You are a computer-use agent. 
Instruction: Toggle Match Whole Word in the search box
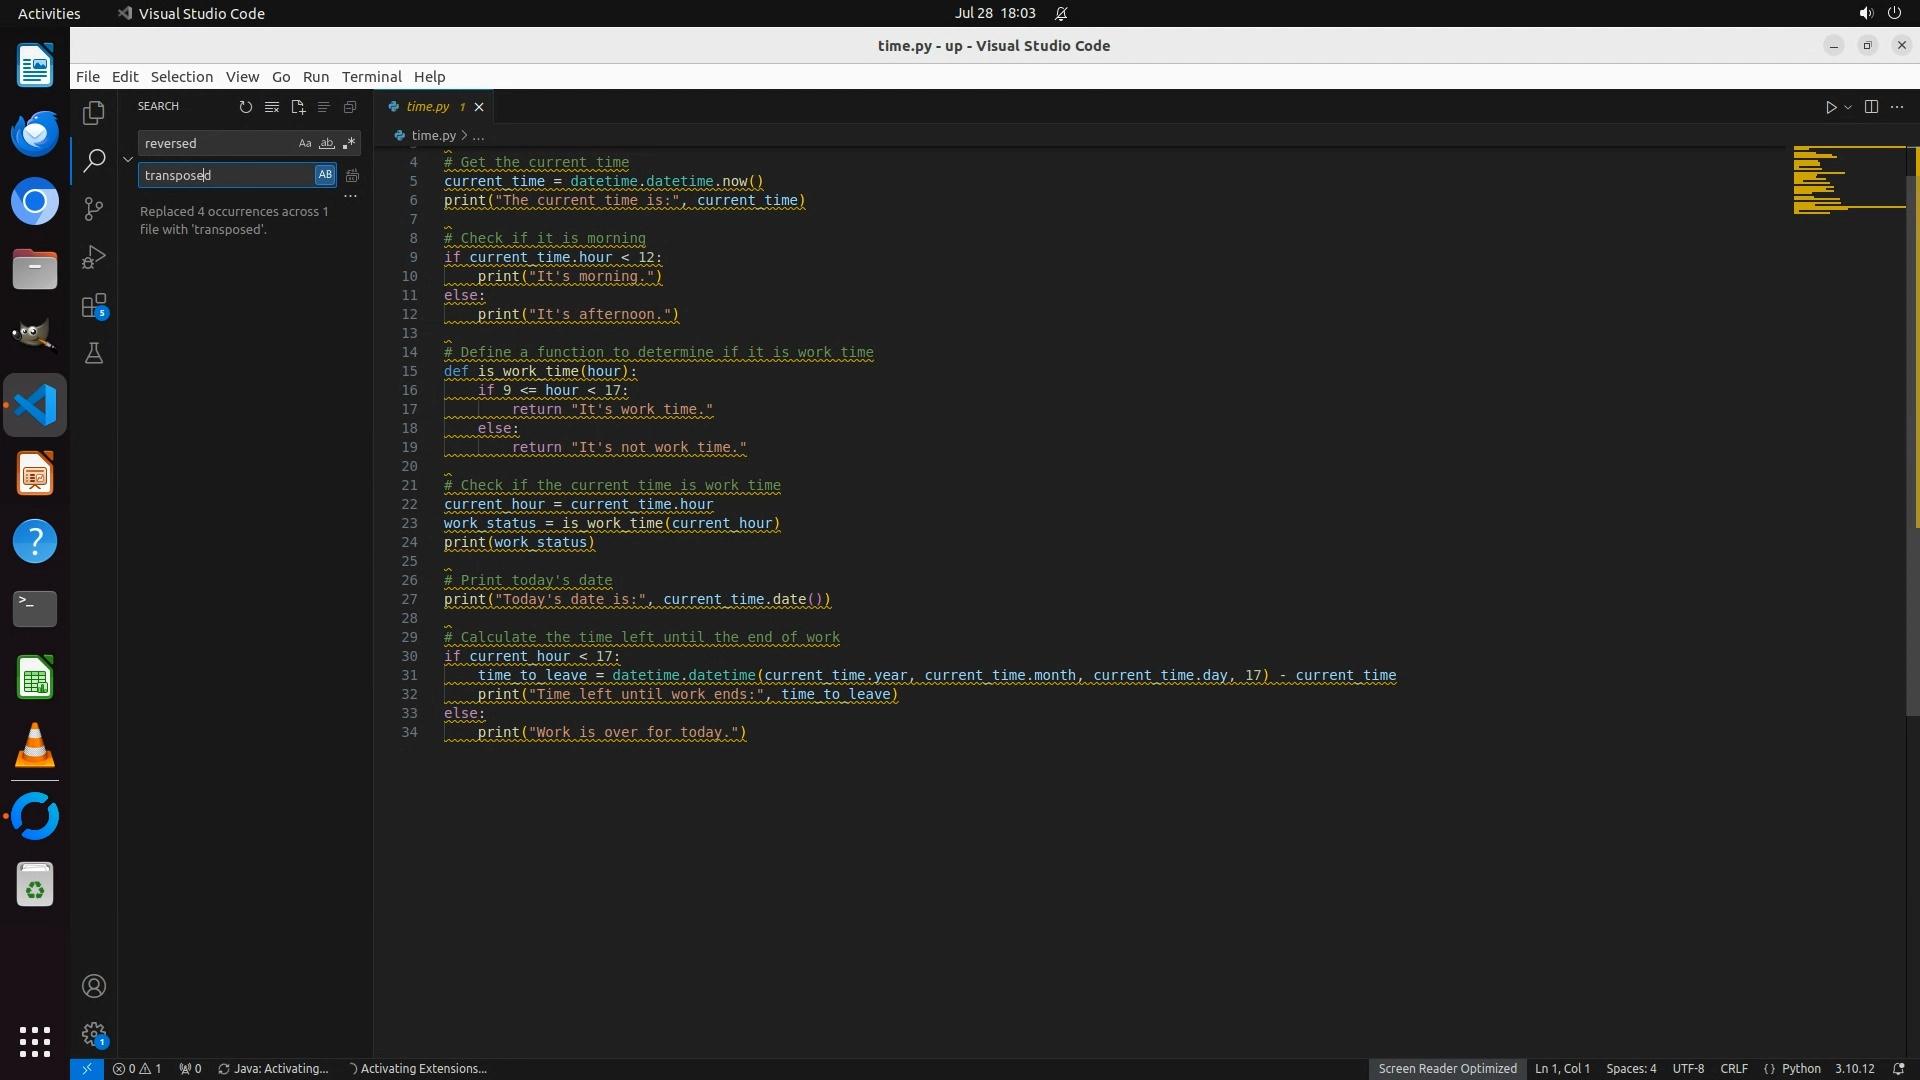coord(326,144)
